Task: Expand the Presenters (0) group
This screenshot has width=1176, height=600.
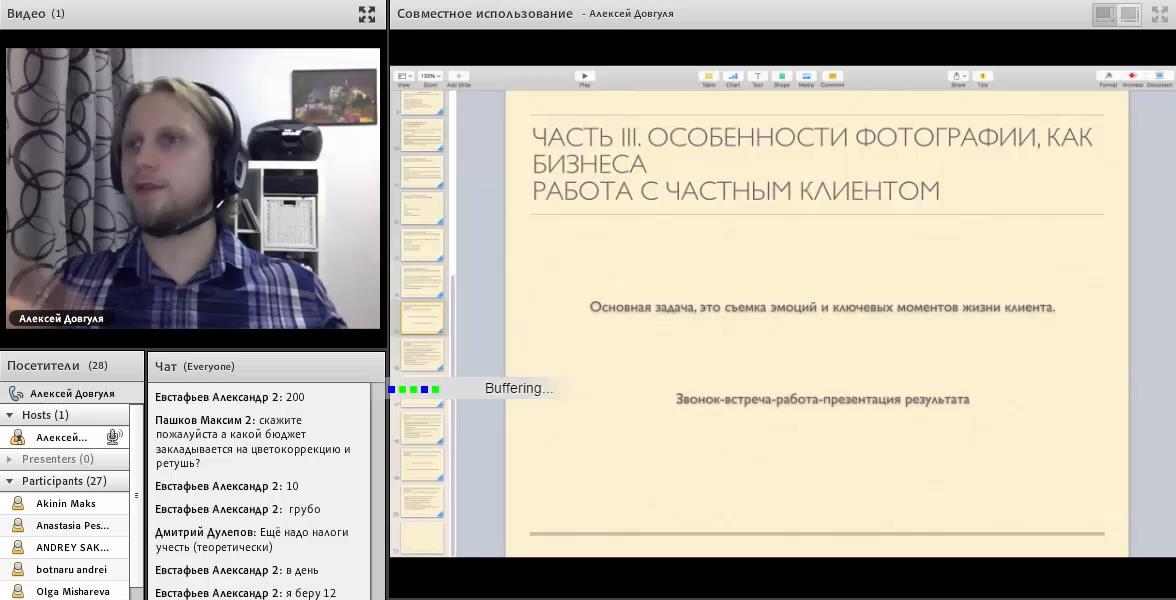Action: (10, 459)
